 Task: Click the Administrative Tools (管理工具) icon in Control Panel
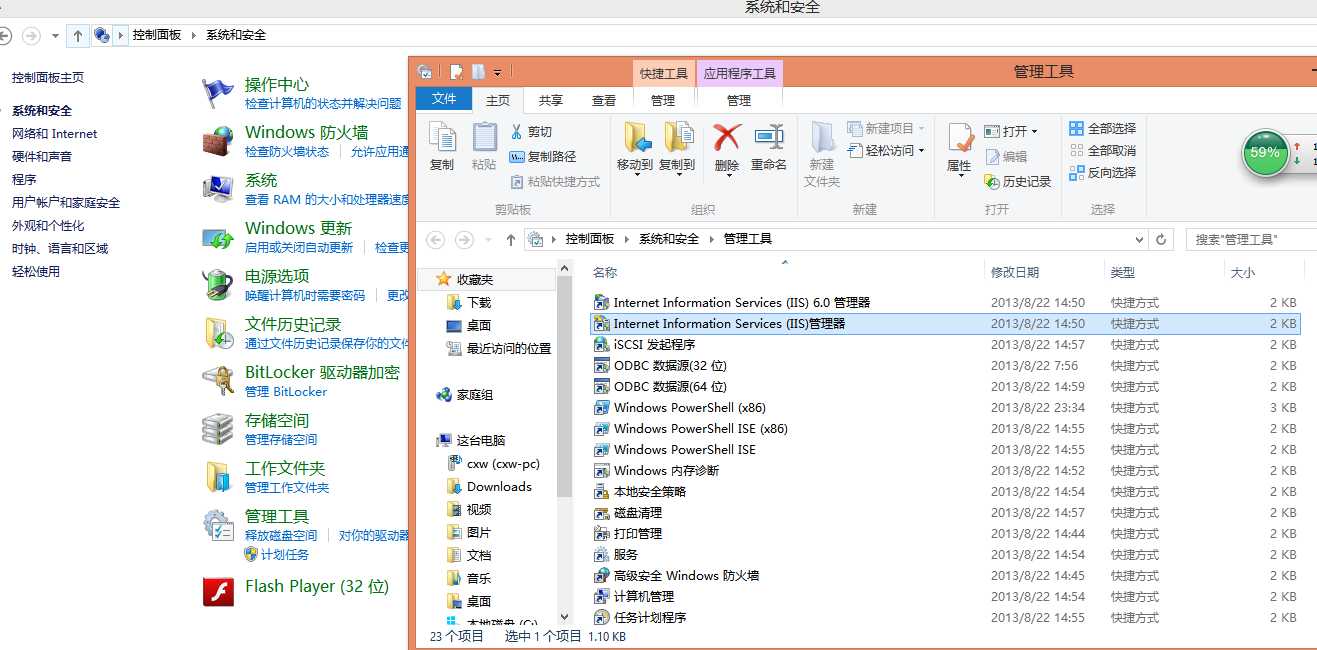[x=218, y=525]
